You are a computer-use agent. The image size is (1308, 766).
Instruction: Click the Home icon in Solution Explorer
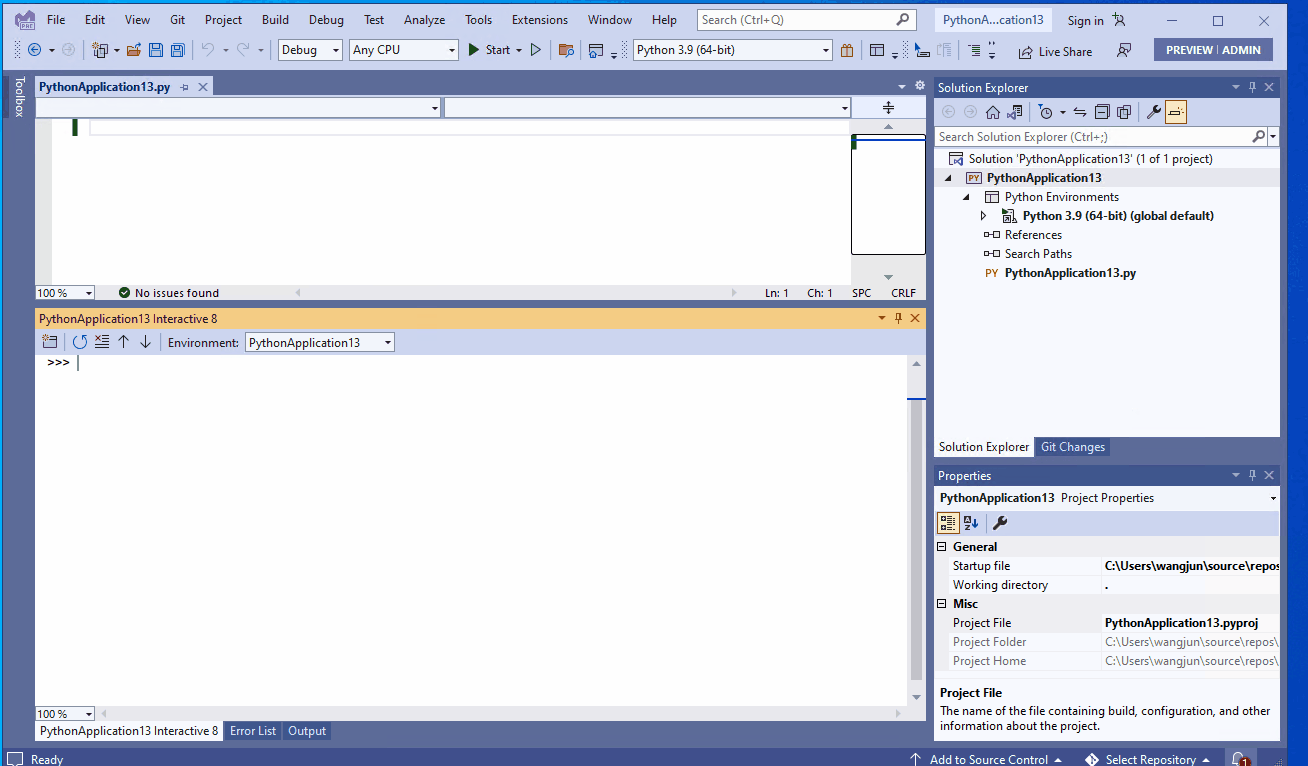click(992, 111)
